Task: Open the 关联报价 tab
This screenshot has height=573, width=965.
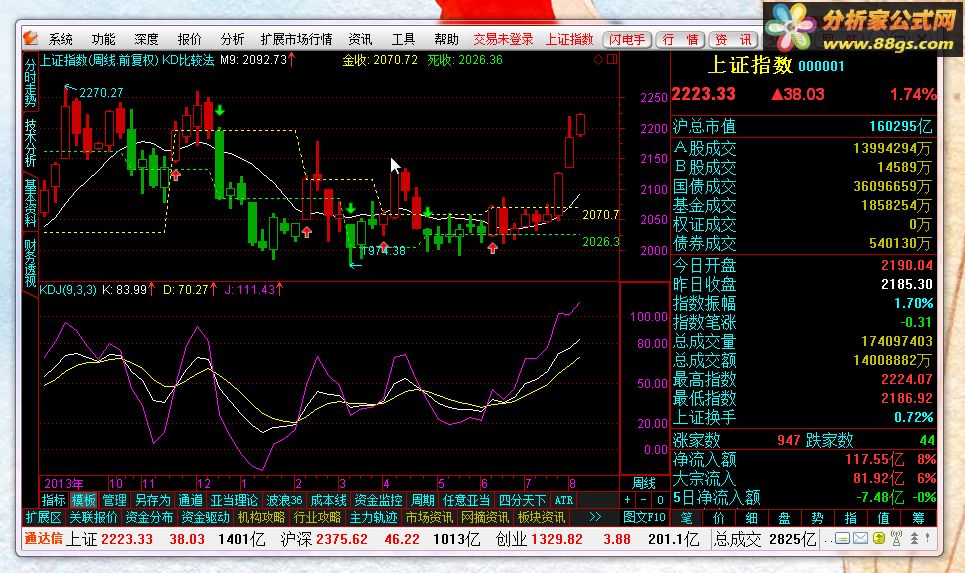Action: coord(93,518)
